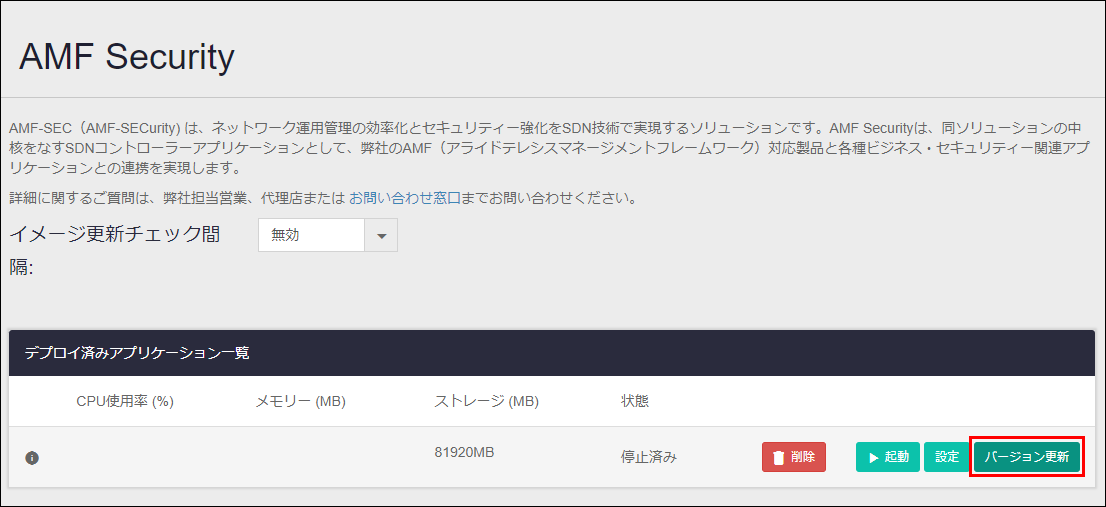This screenshot has width=1106, height=507.
Task: Click the デプロイ済みアプリケーション一覧 panel title
Action: click(x=137, y=353)
